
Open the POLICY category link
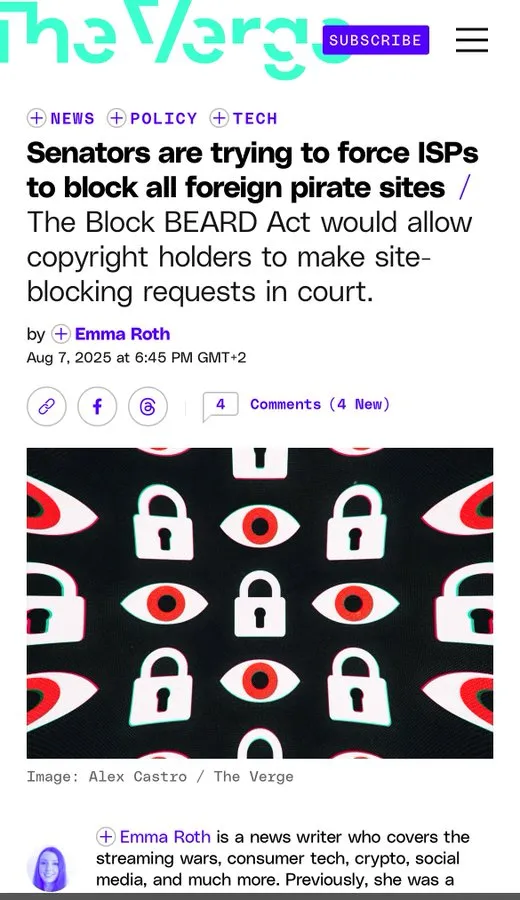[x=164, y=119]
